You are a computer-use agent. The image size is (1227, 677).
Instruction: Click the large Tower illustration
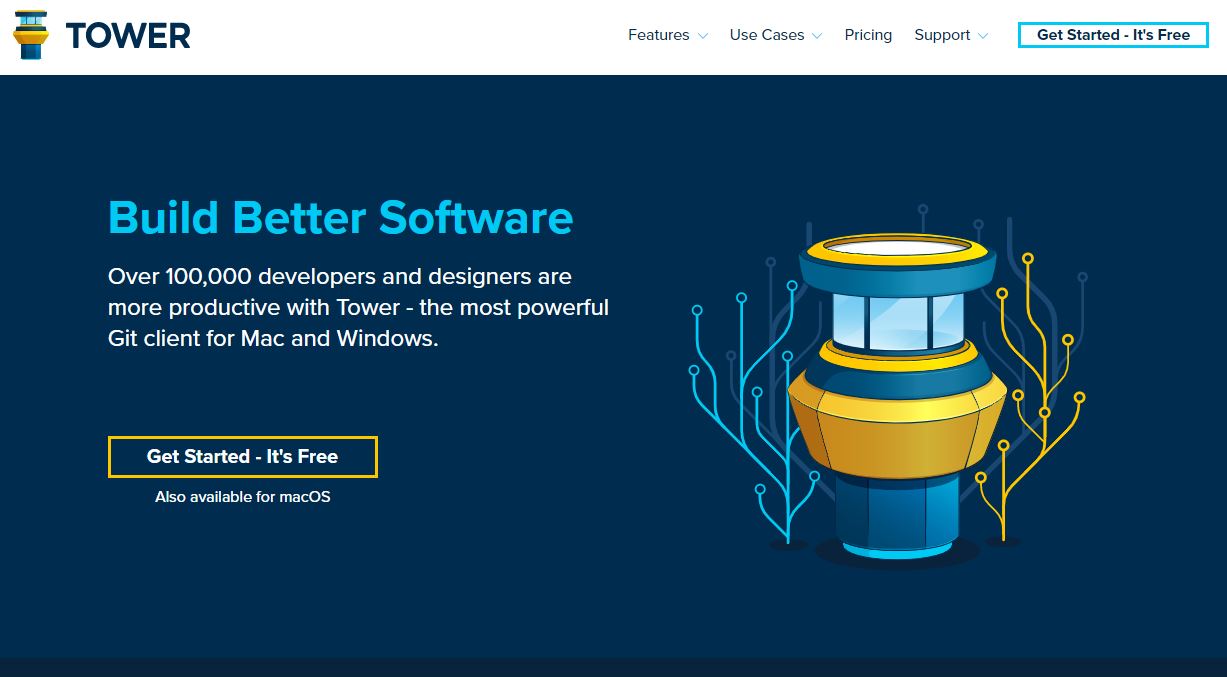point(890,385)
